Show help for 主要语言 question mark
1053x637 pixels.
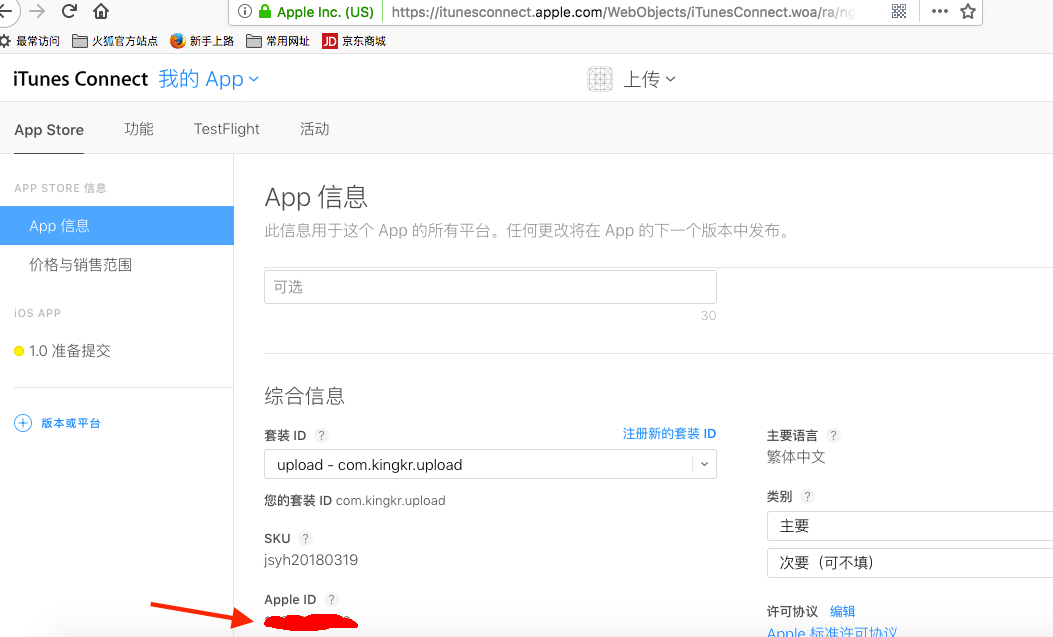click(x=833, y=435)
